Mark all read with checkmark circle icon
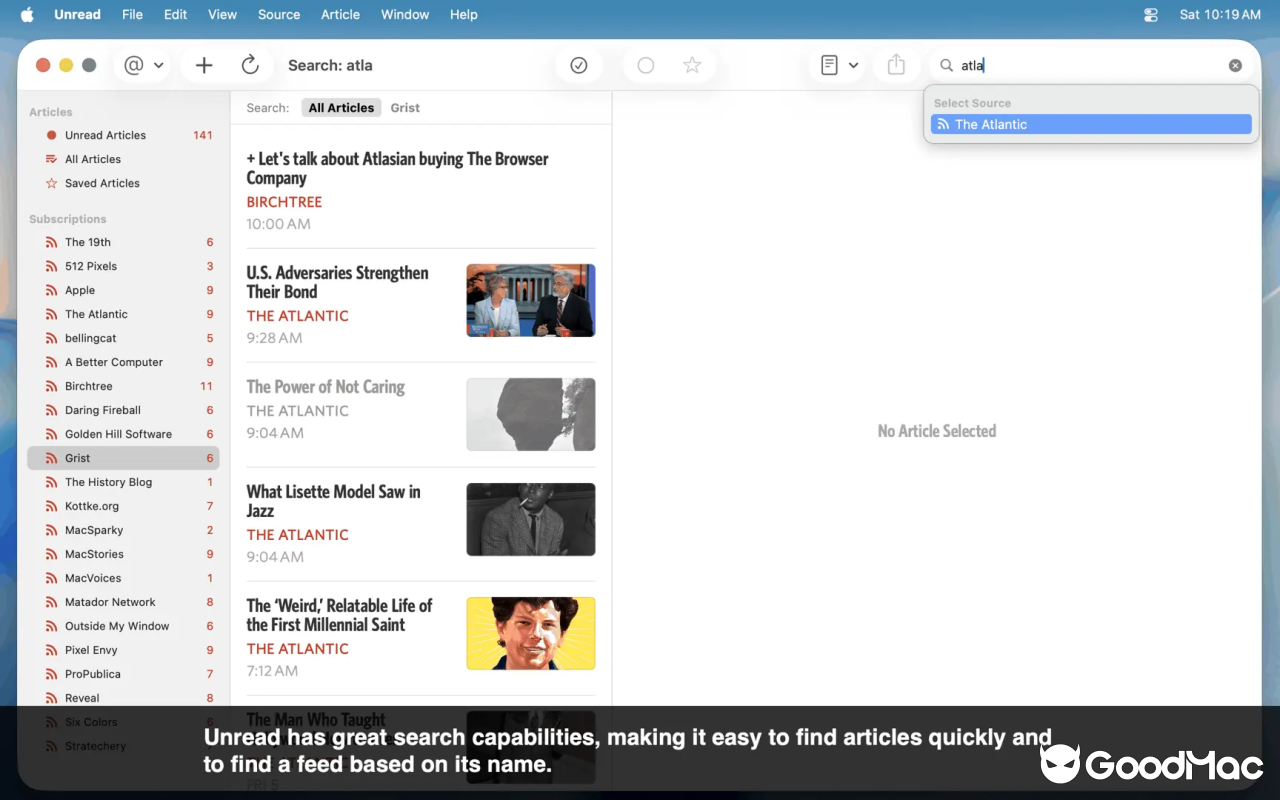The height and width of the screenshot is (800, 1280). pyautogui.click(x=579, y=65)
